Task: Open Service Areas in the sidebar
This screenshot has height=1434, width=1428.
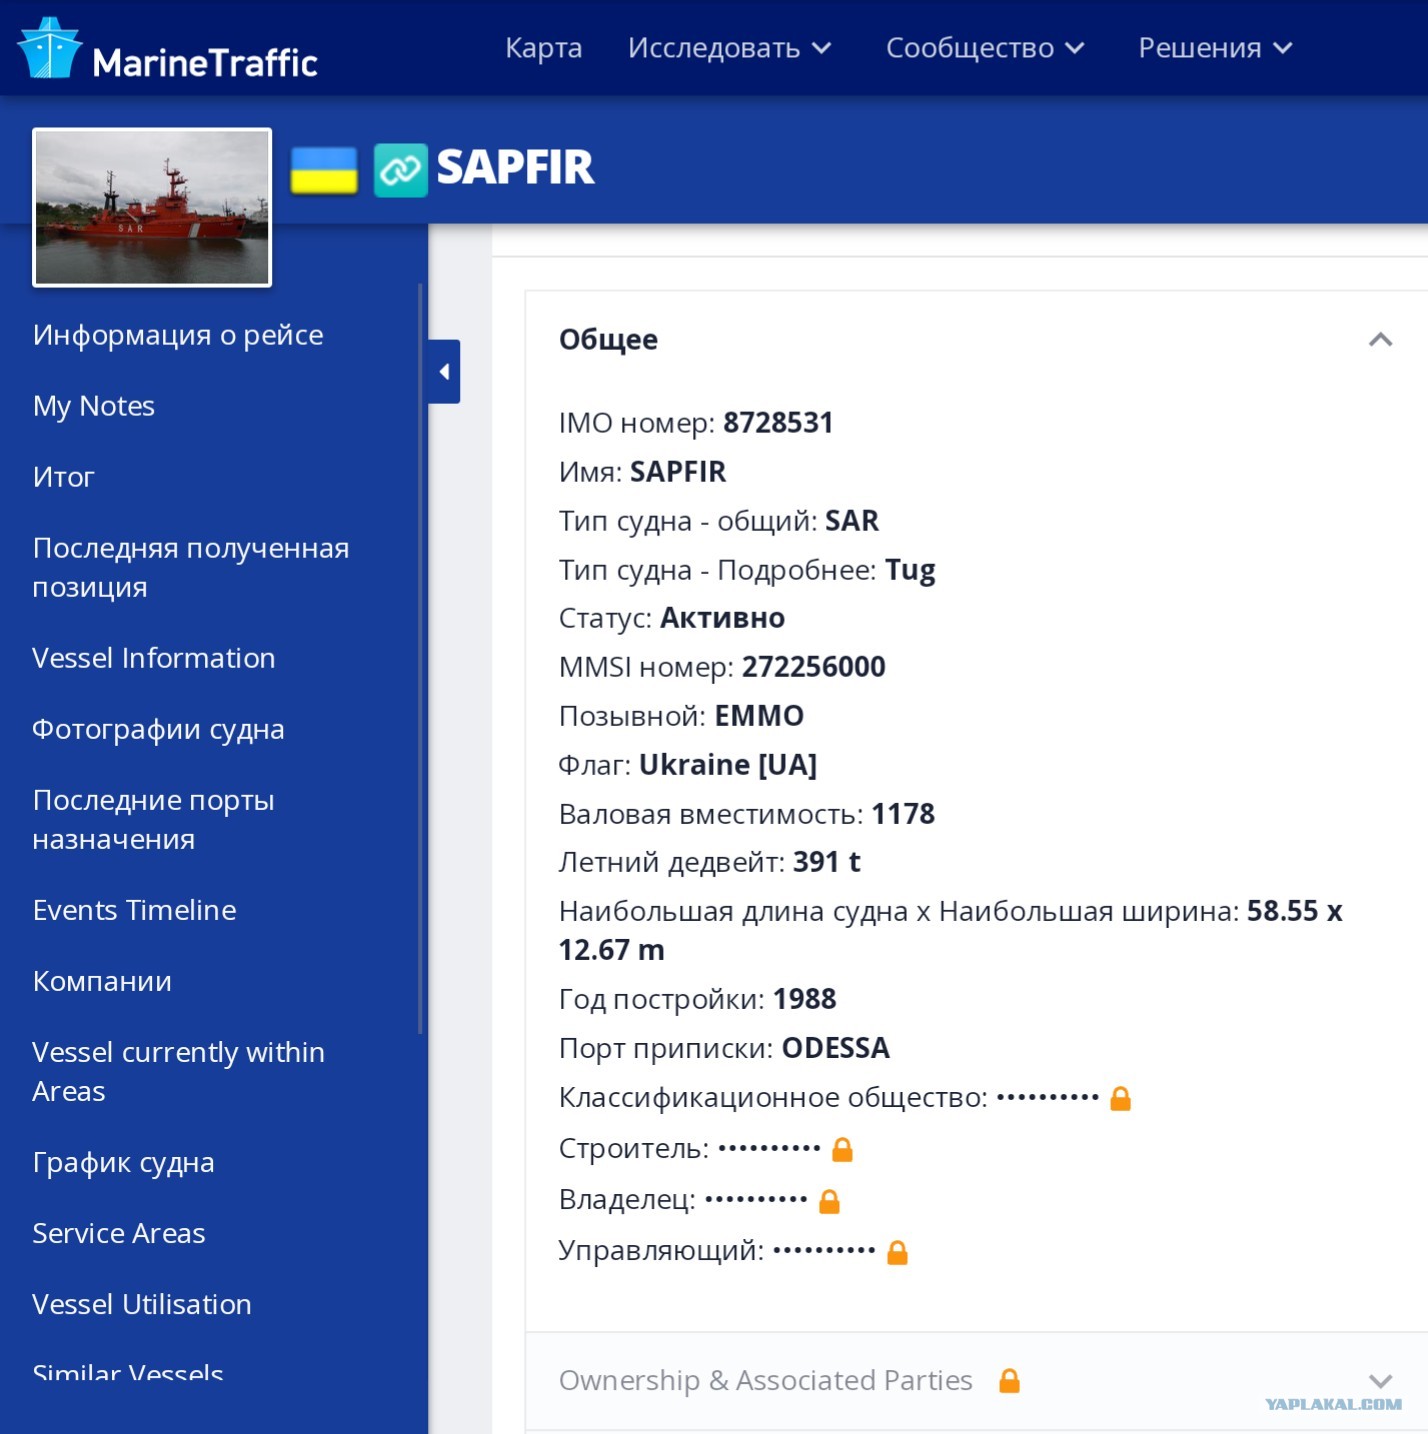Action: click(x=119, y=1233)
